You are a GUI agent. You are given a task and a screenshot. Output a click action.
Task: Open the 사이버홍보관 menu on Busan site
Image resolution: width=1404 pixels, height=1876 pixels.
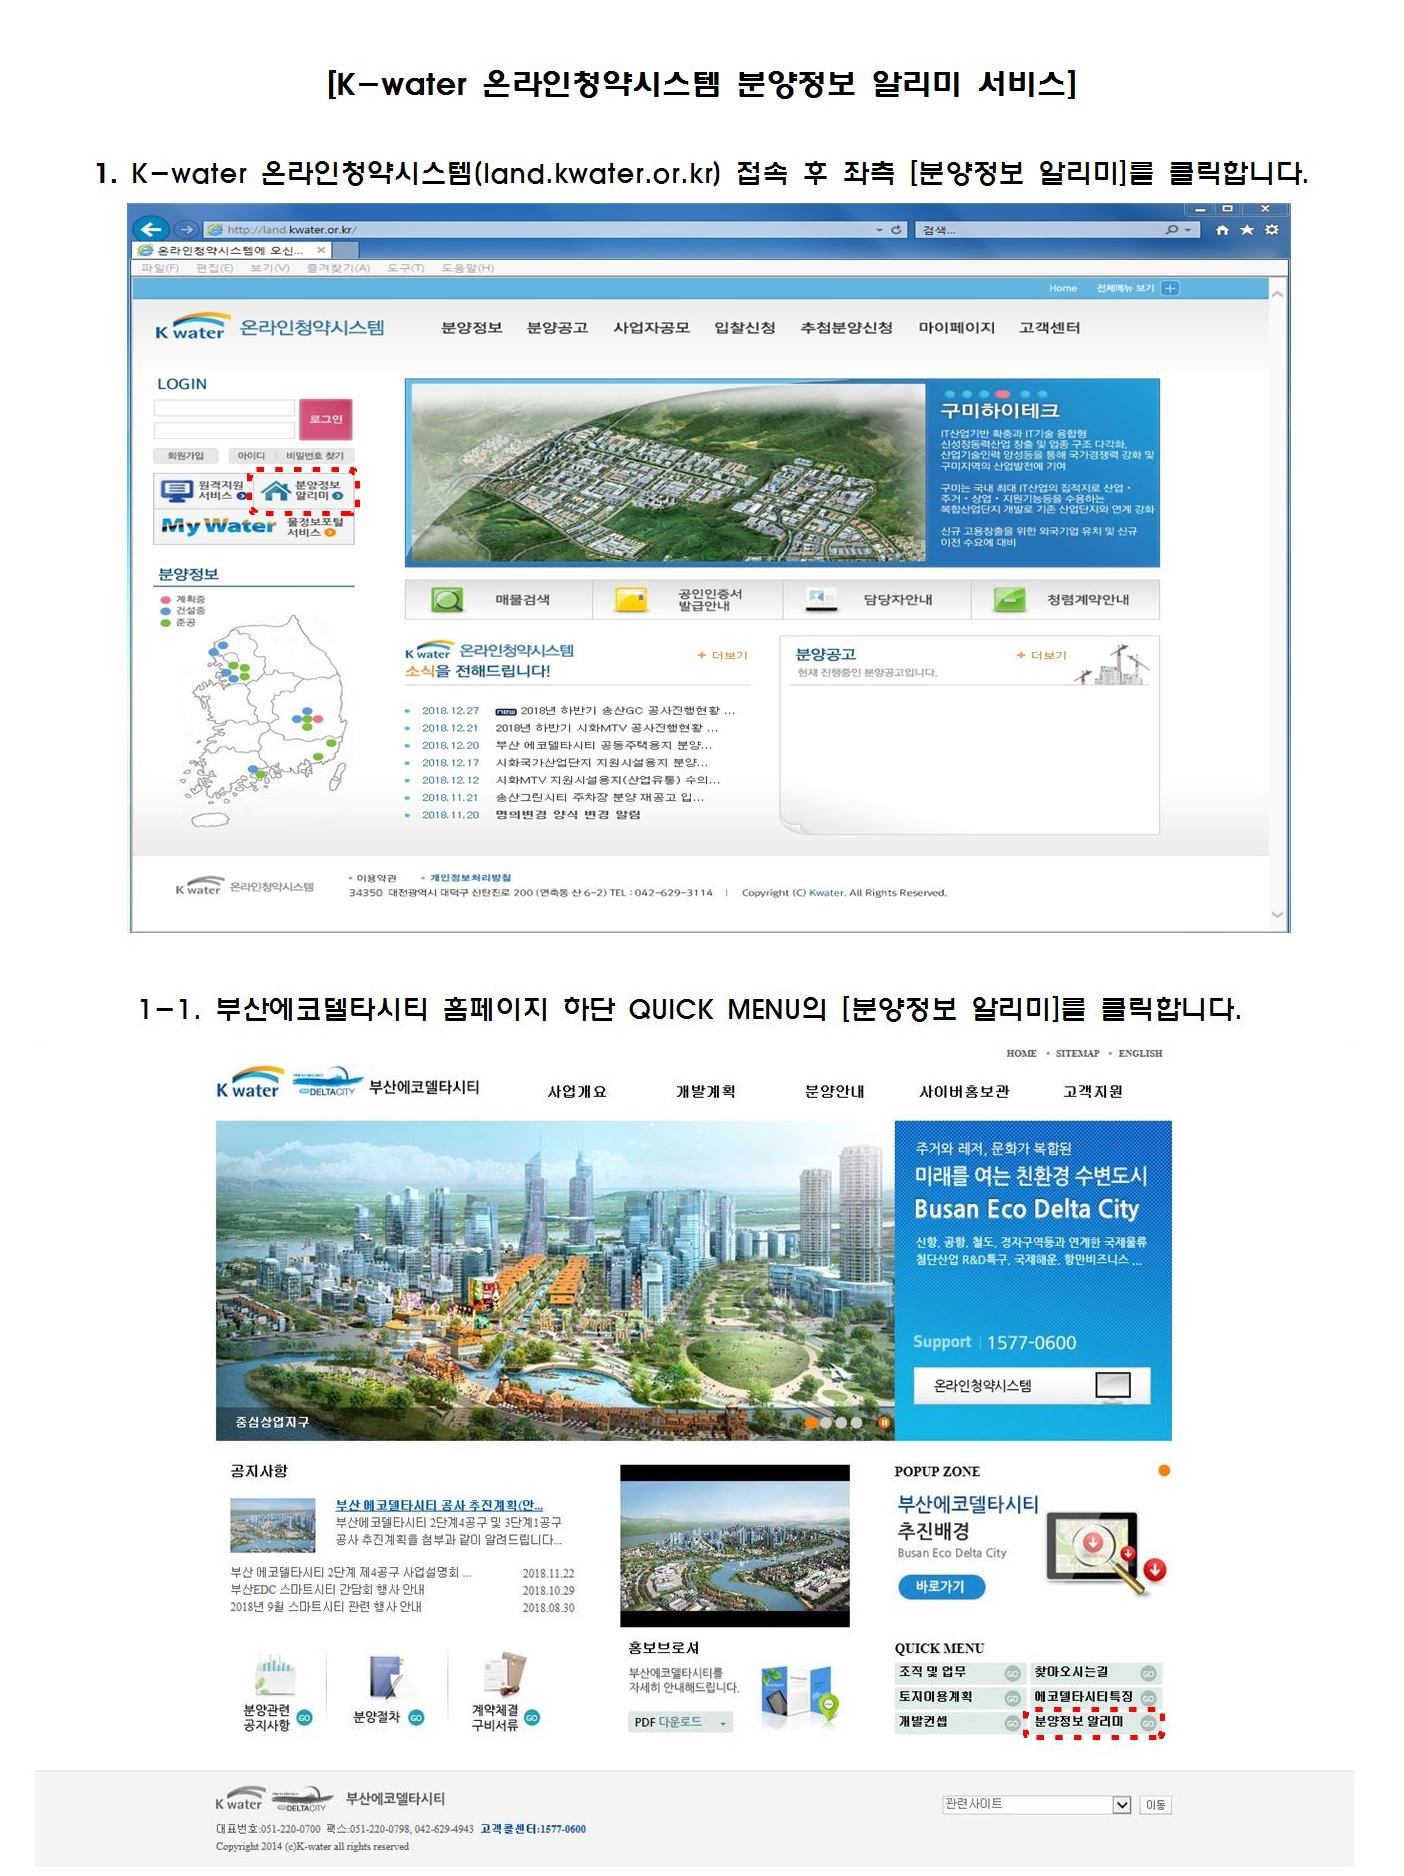[964, 1091]
